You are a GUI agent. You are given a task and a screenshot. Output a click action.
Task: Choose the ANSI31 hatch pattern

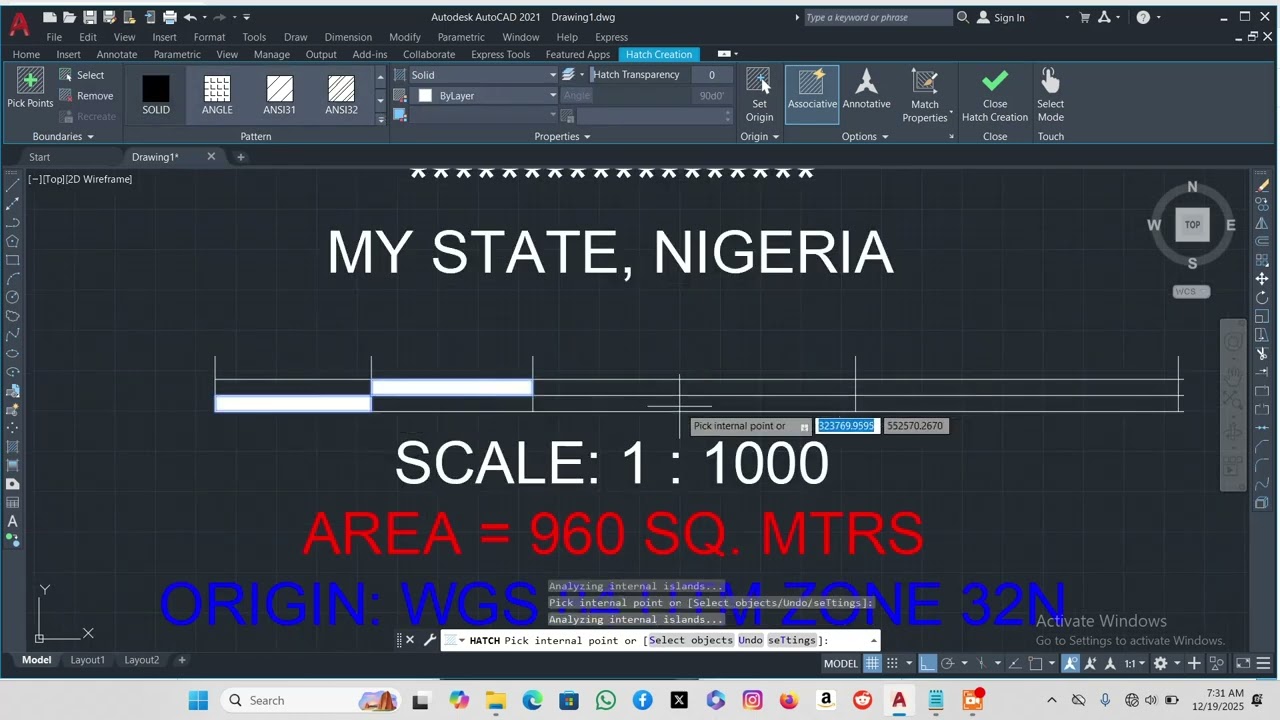coord(279,95)
